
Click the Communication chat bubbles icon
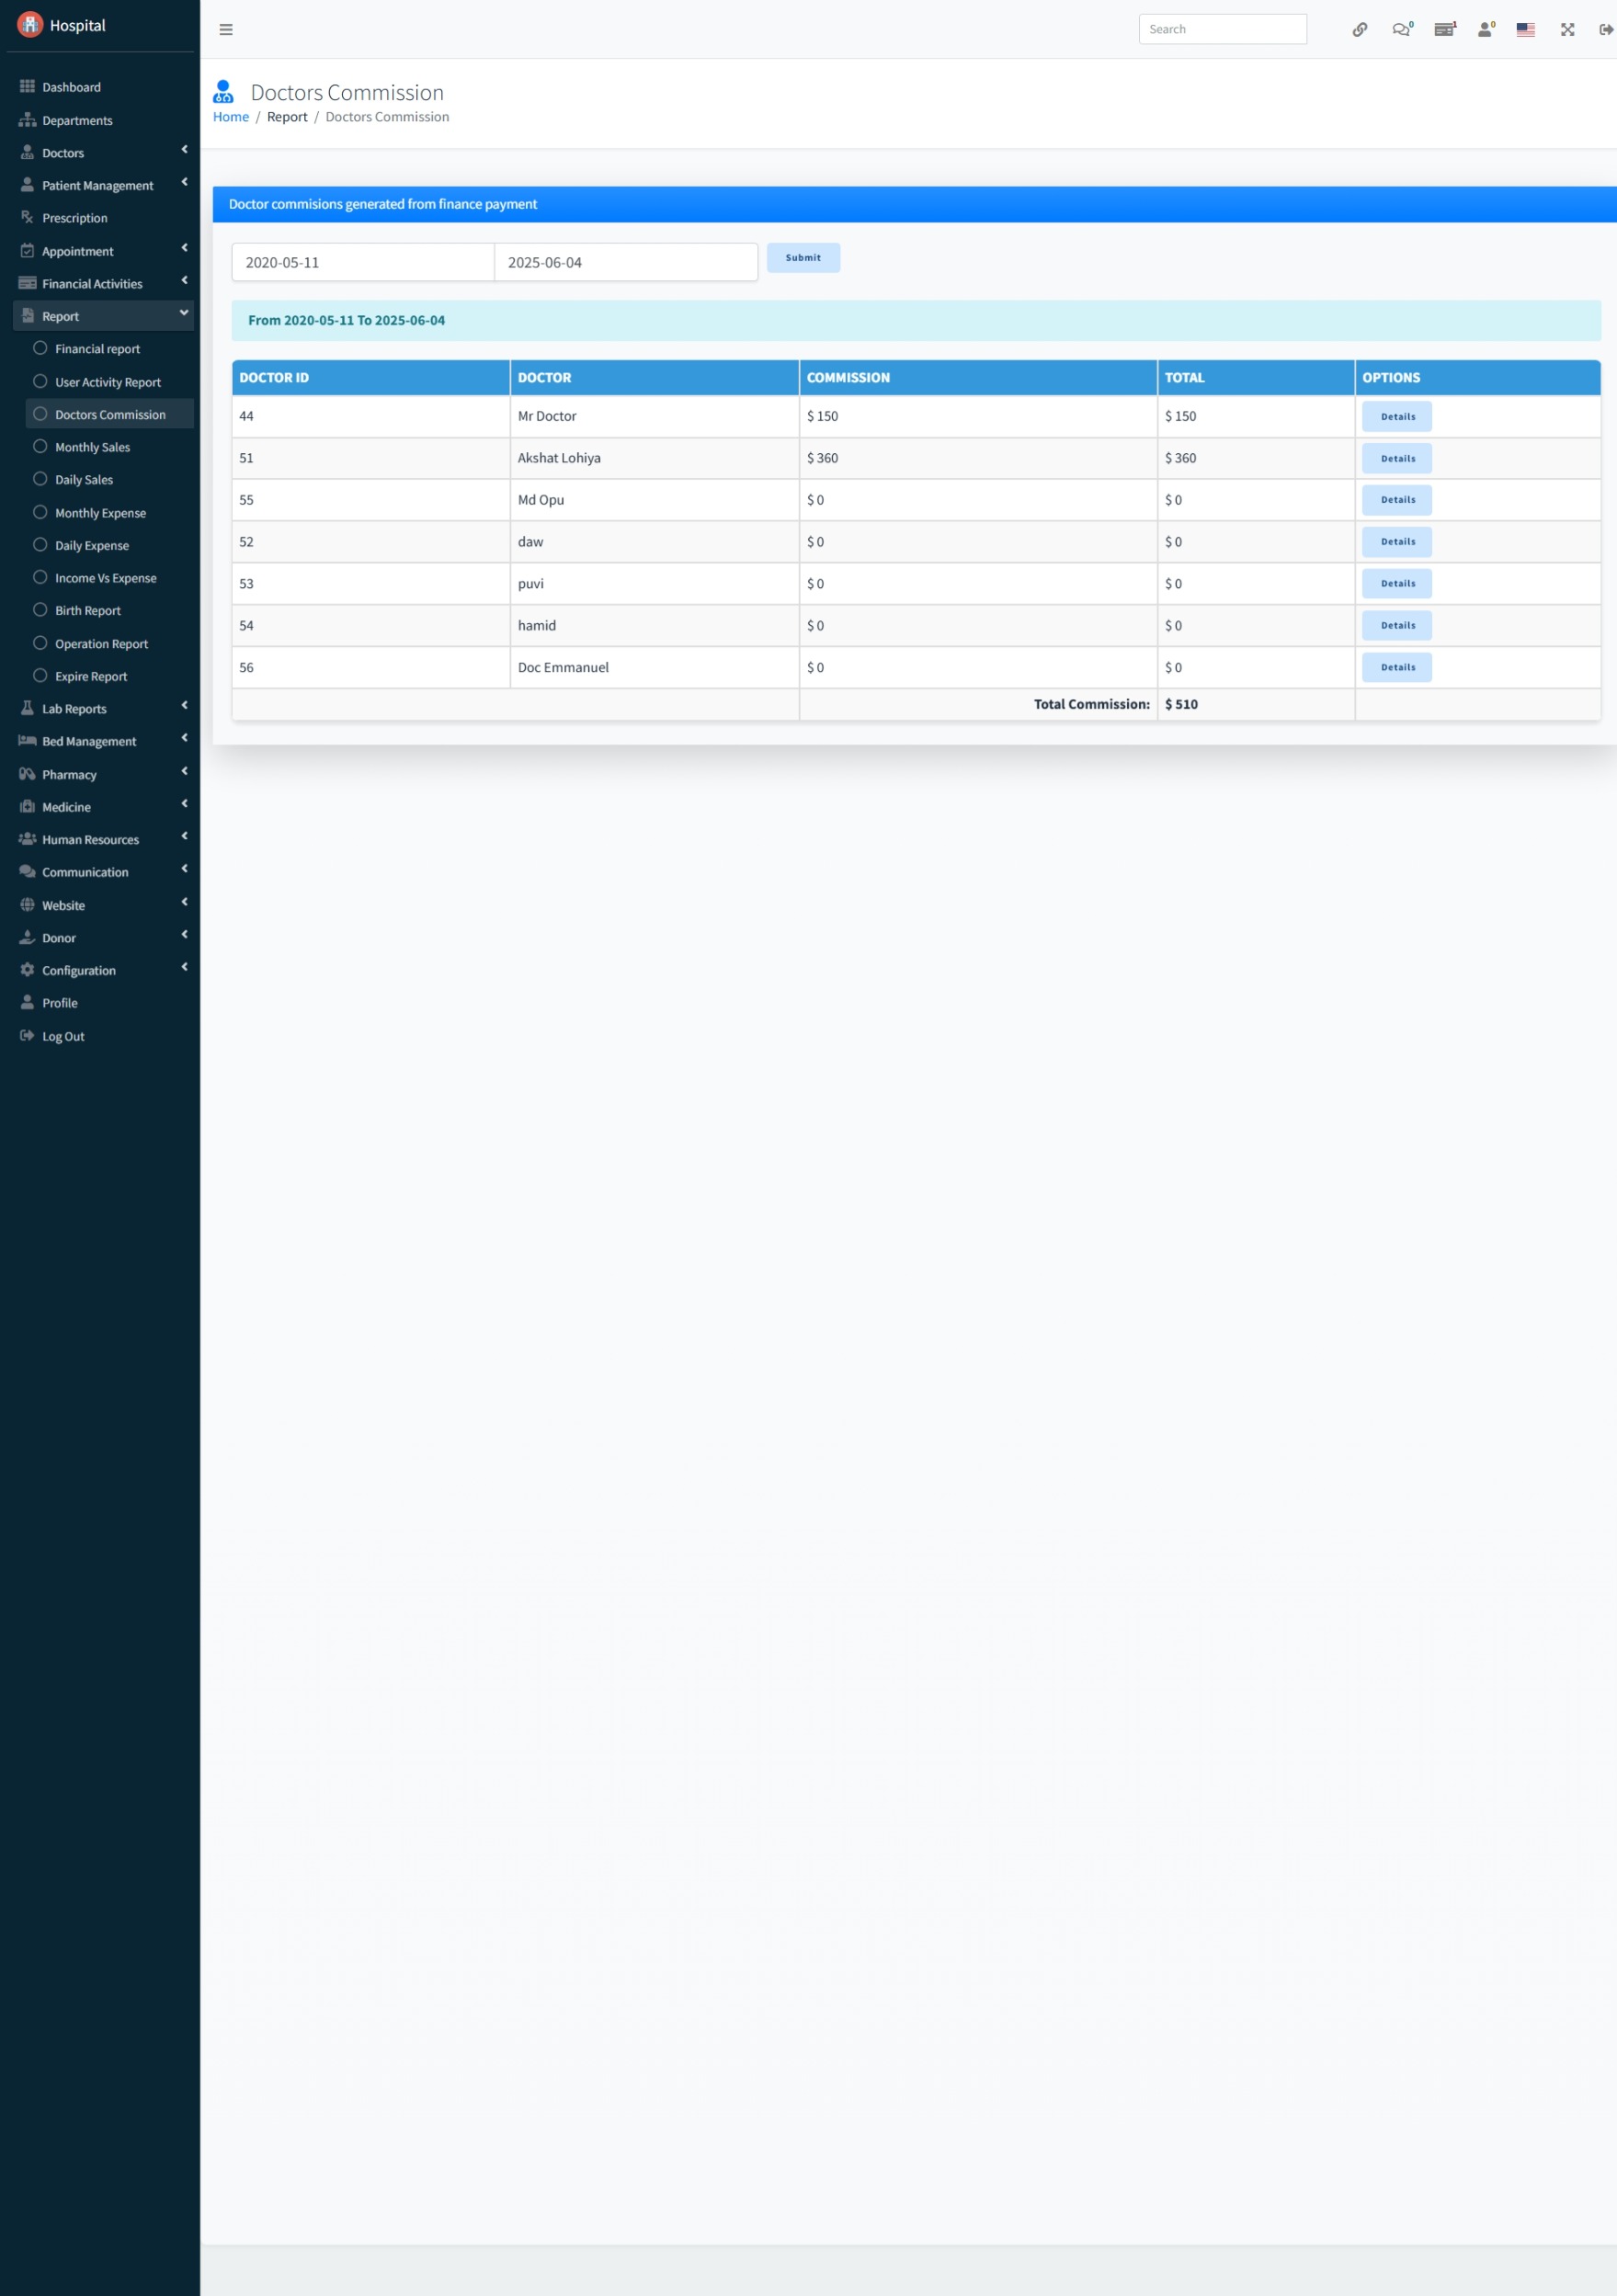(27, 872)
